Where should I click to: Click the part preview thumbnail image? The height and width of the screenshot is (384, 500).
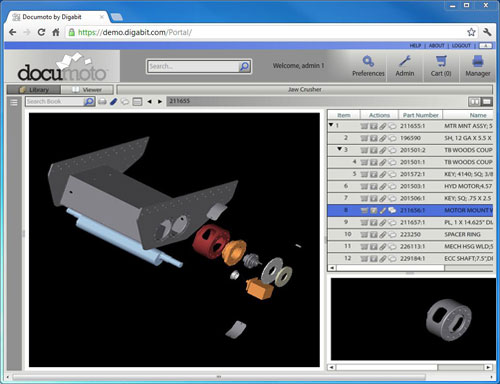pyautogui.click(x=449, y=319)
